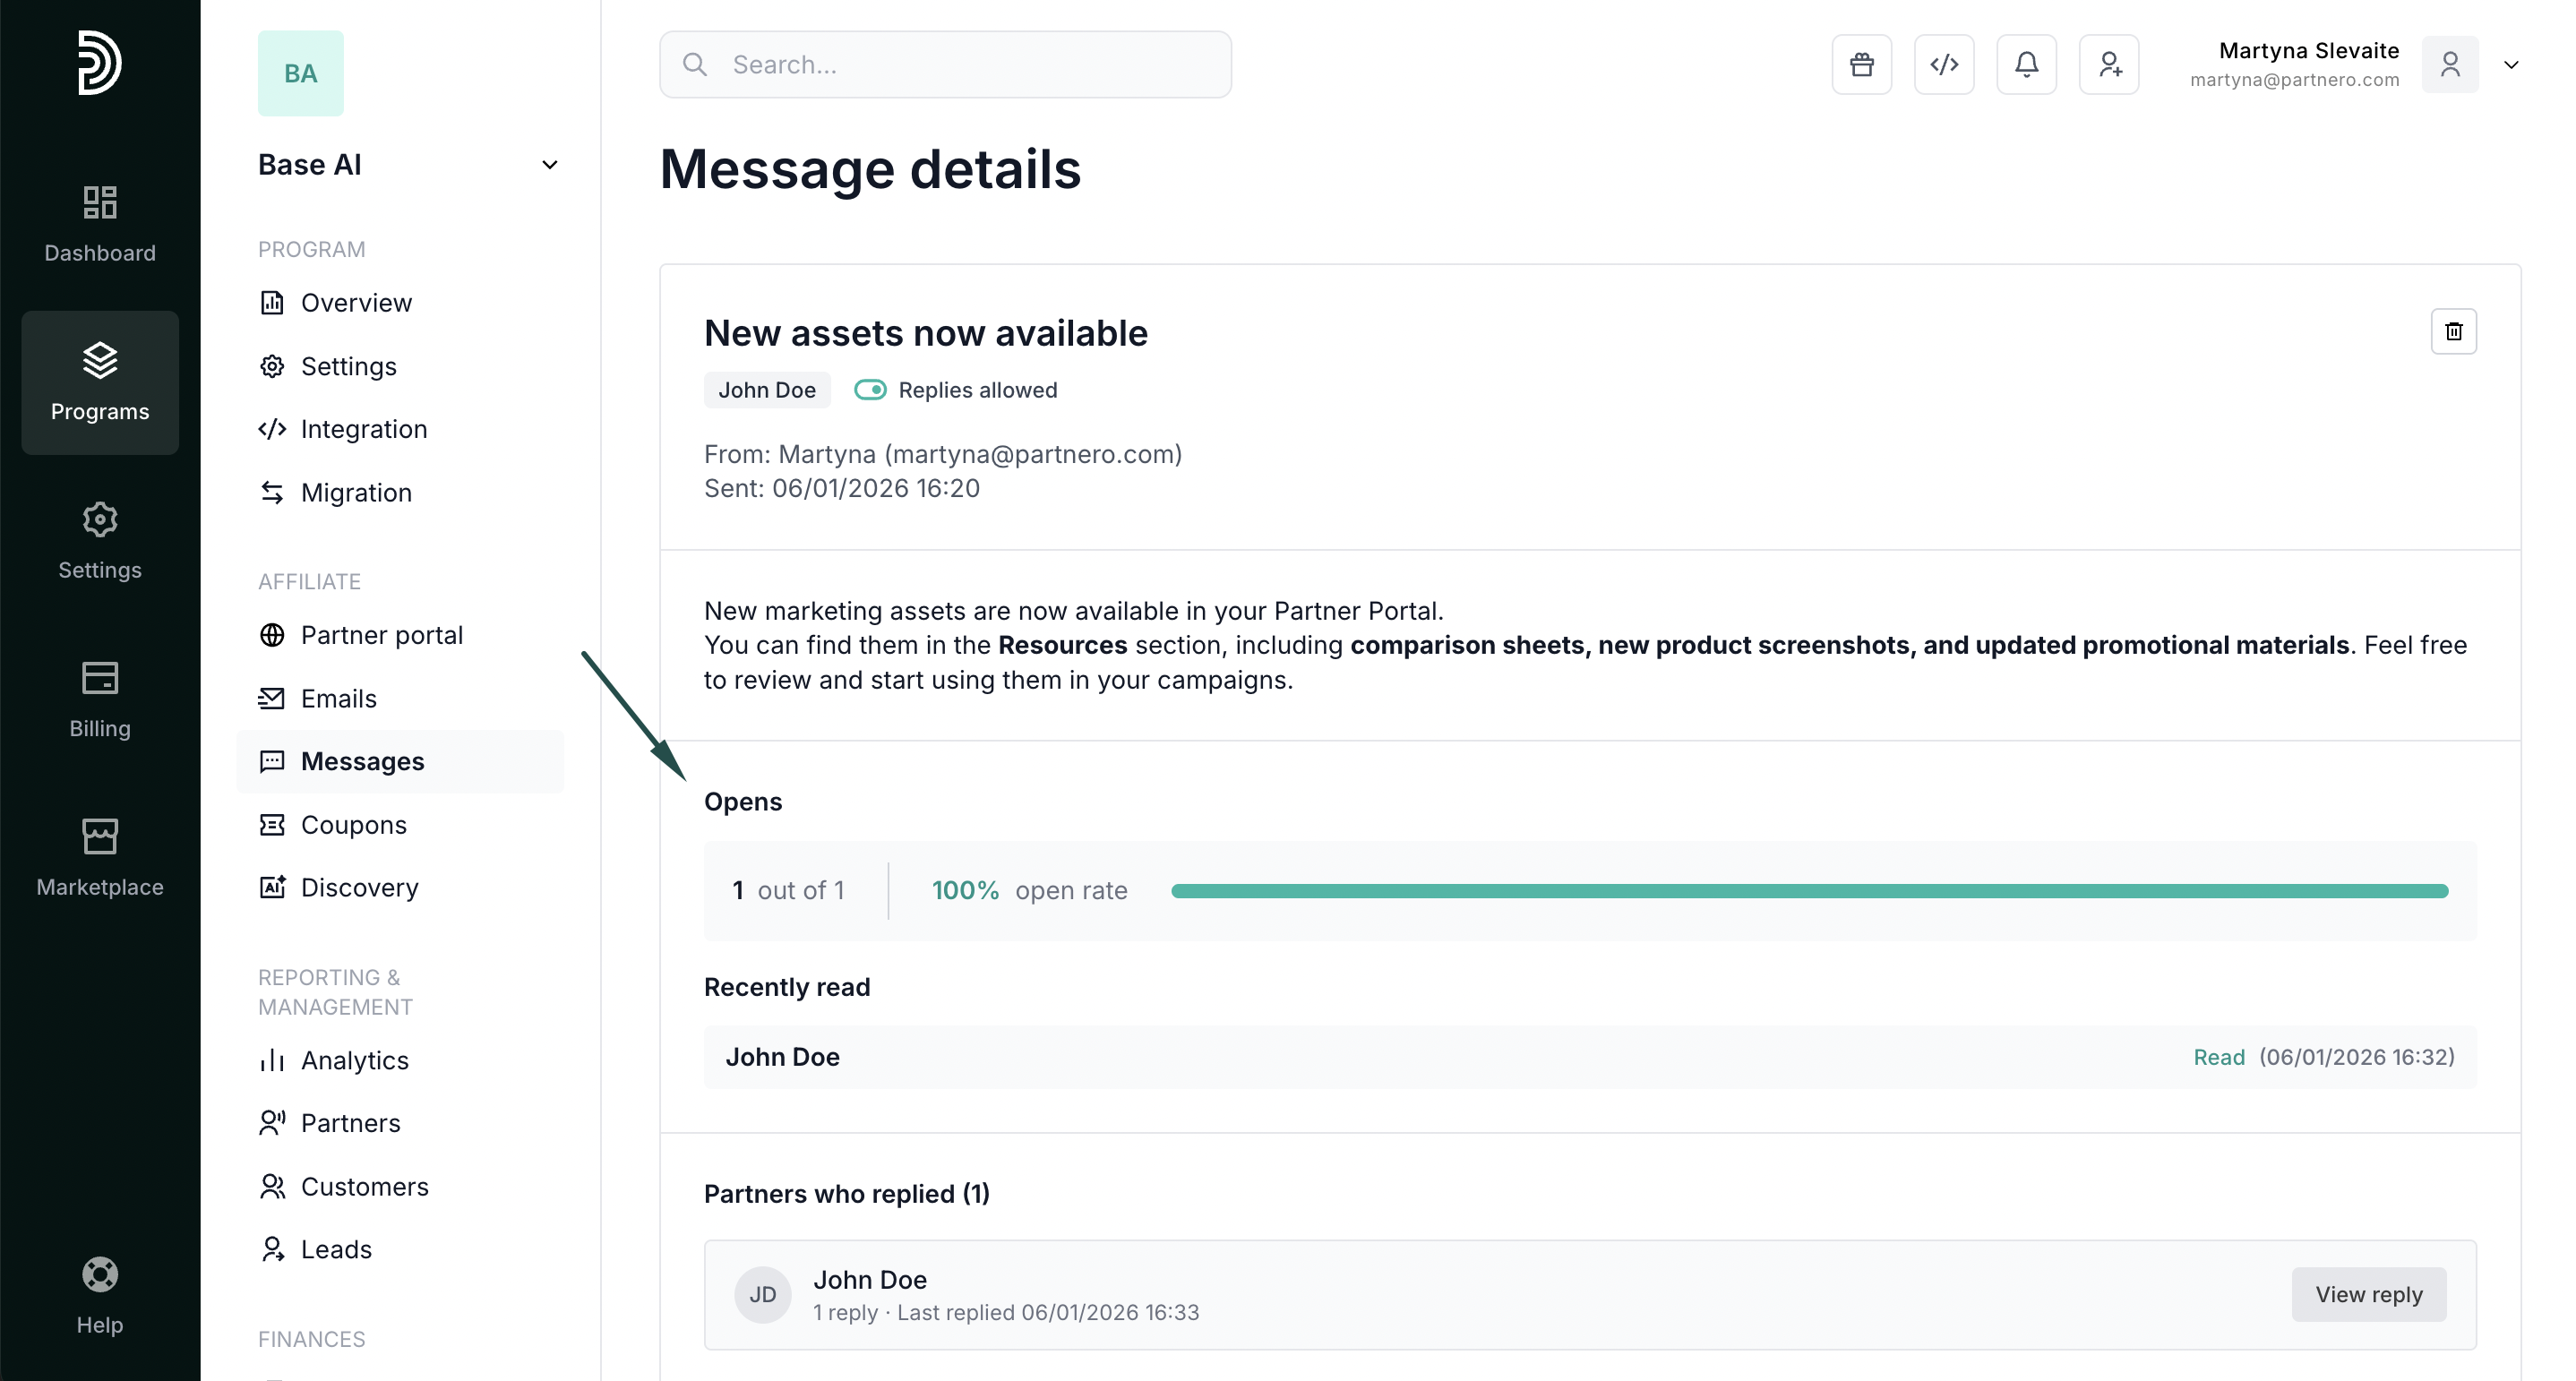This screenshot has height=1381, width=2576.
Task: Open notifications bell
Action: click(x=2026, y=65)
